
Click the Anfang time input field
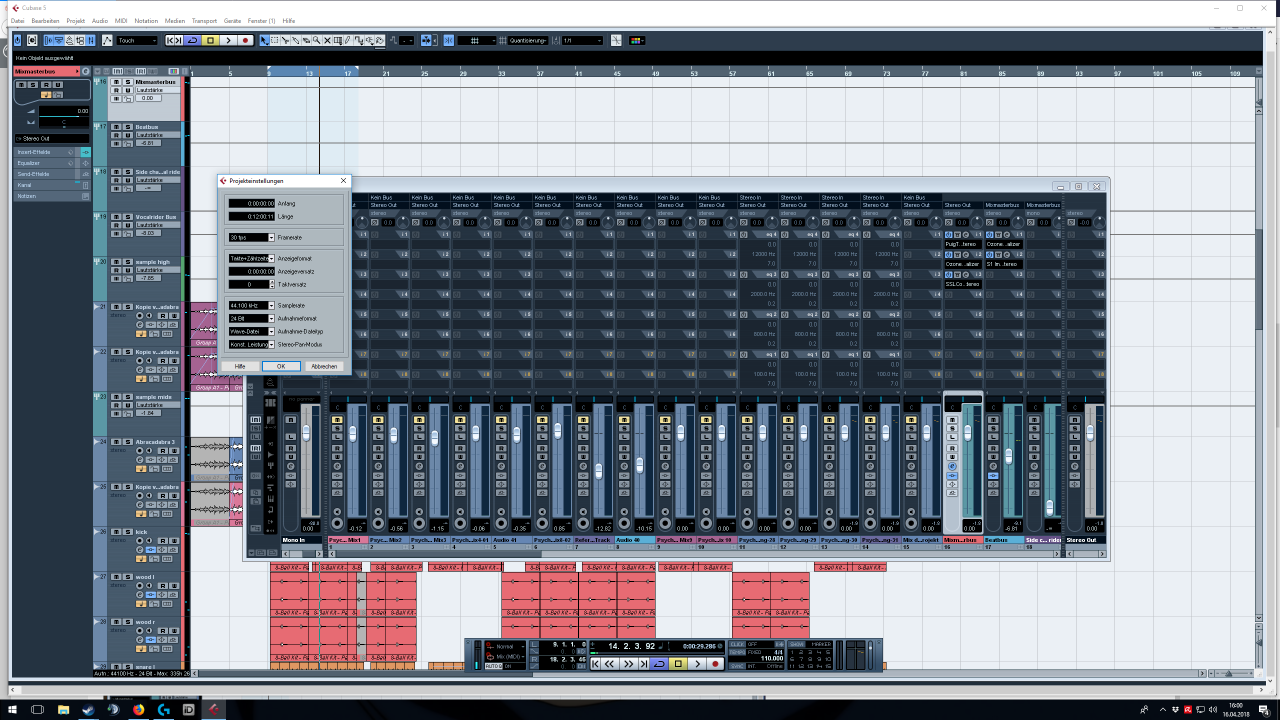pyautogui.click(x=252, y=203)
